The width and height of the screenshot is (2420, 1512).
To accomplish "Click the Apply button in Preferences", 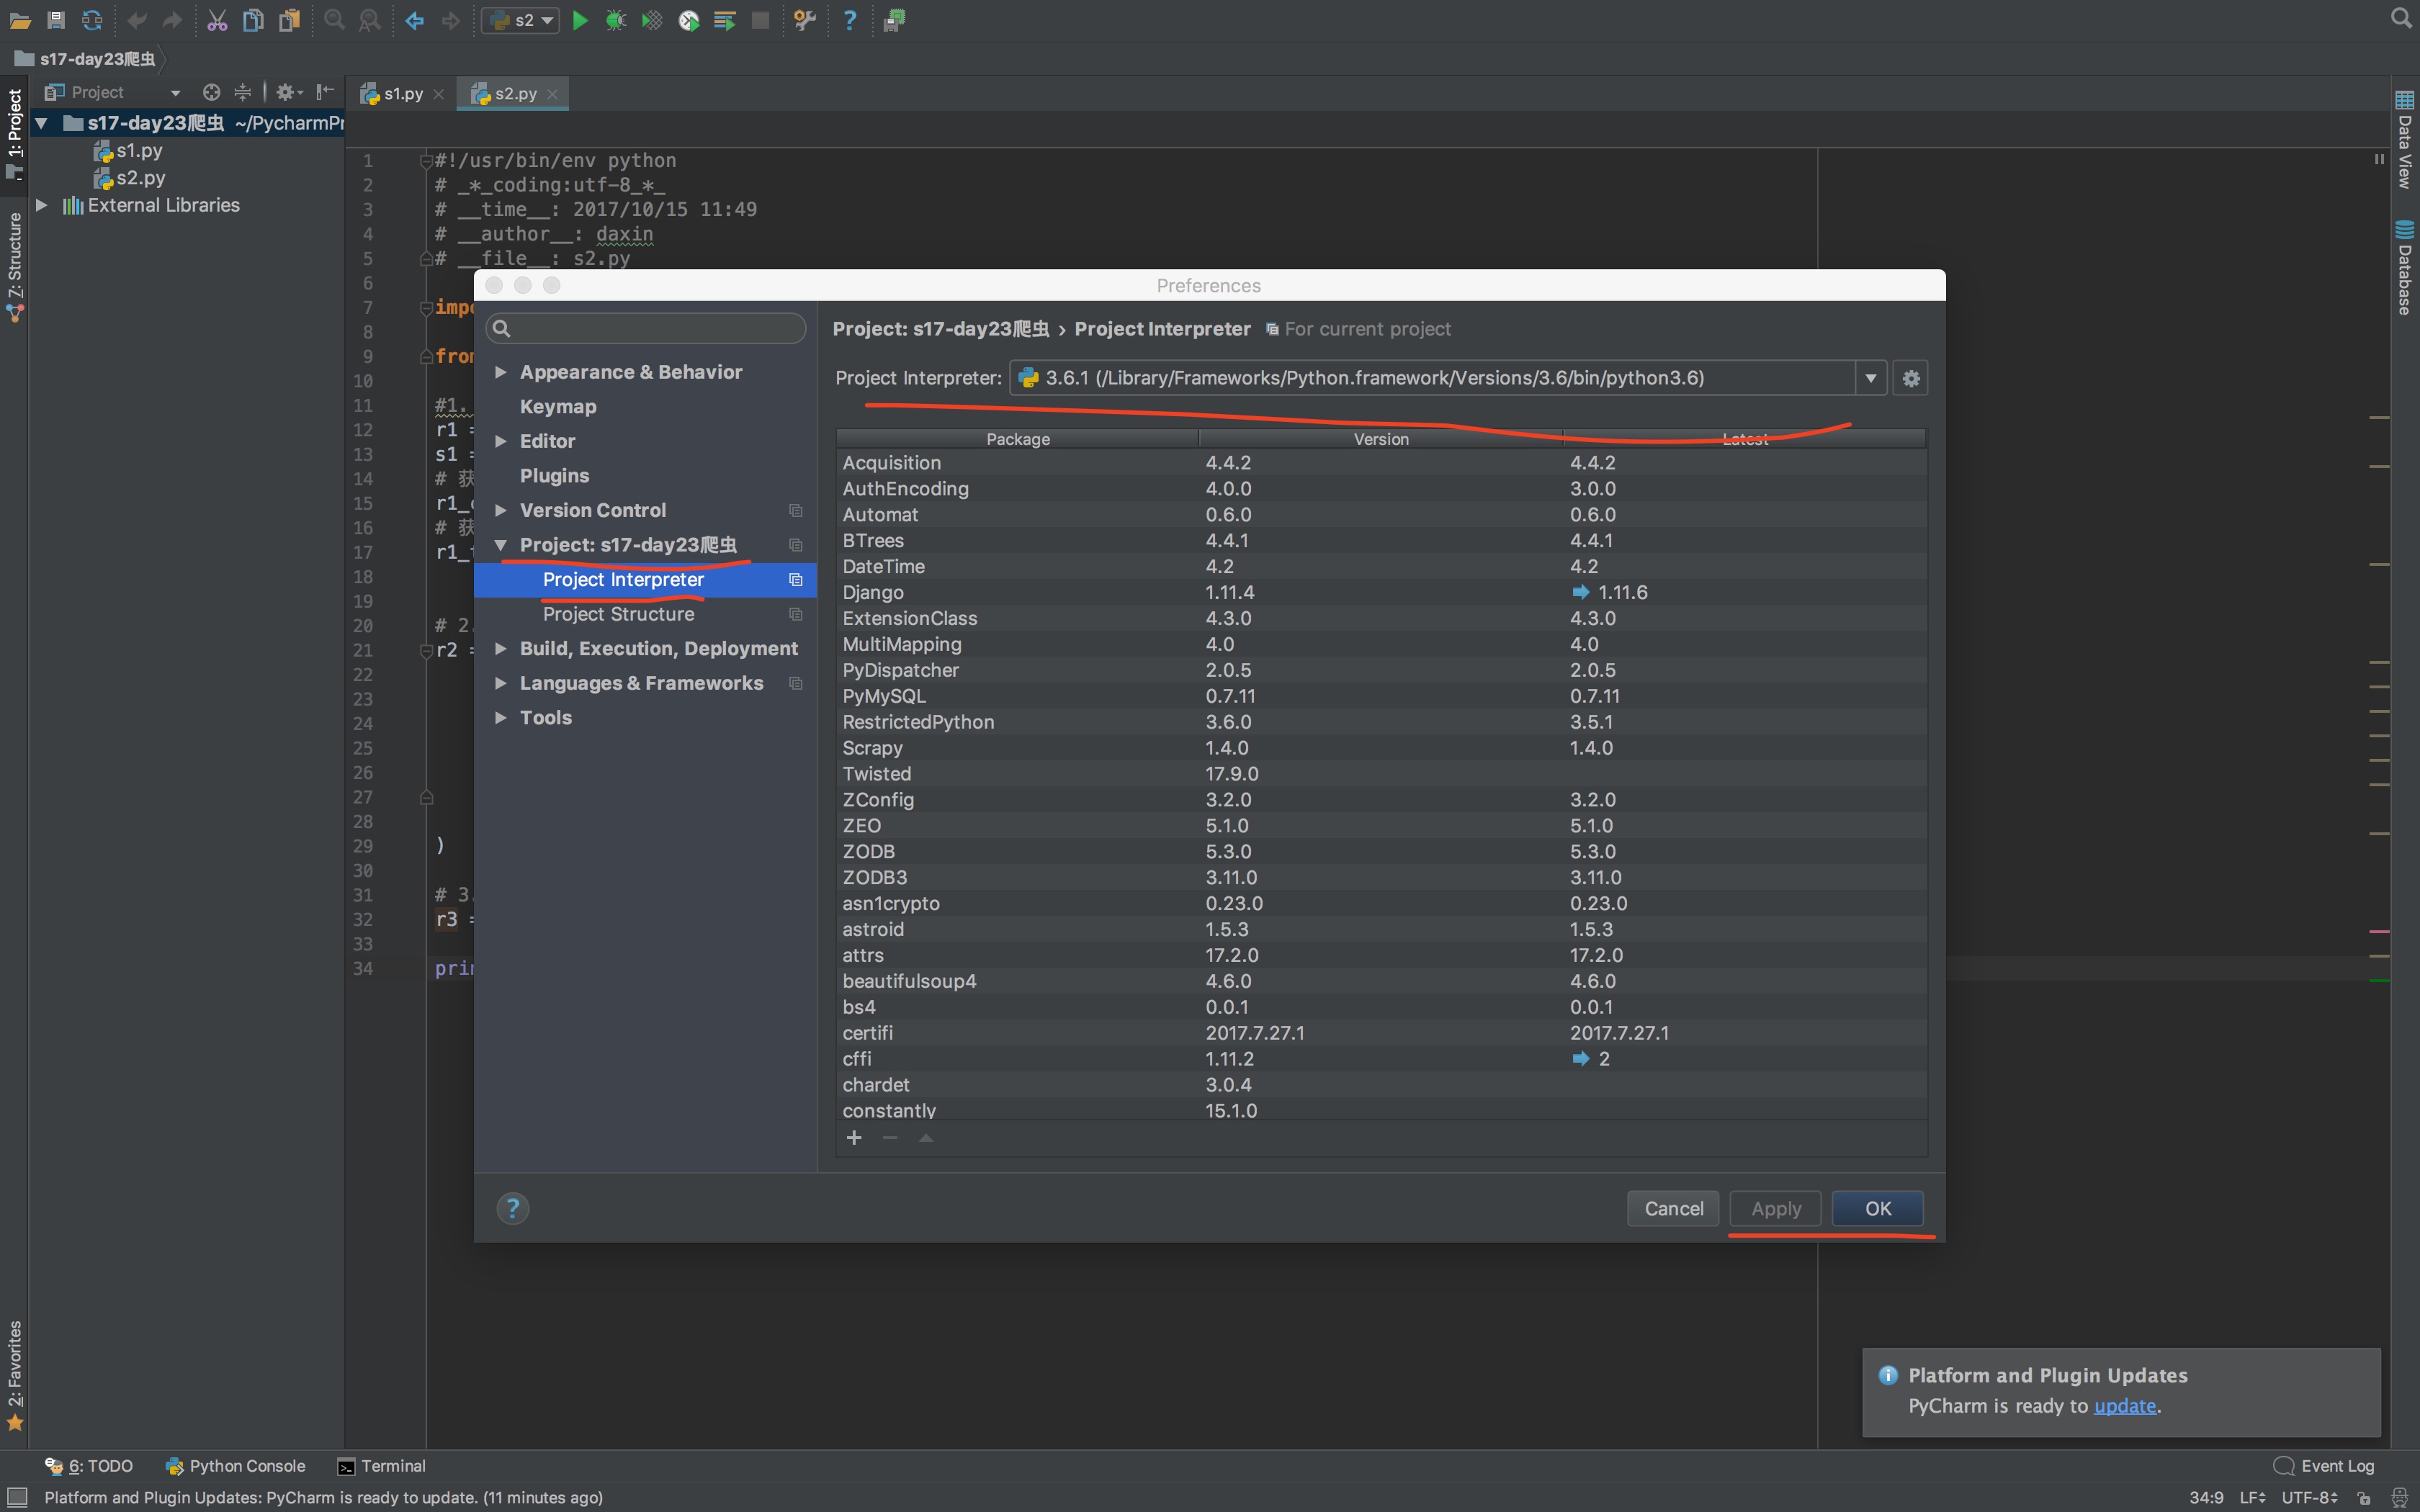I will click(x=1775, y=1208).
